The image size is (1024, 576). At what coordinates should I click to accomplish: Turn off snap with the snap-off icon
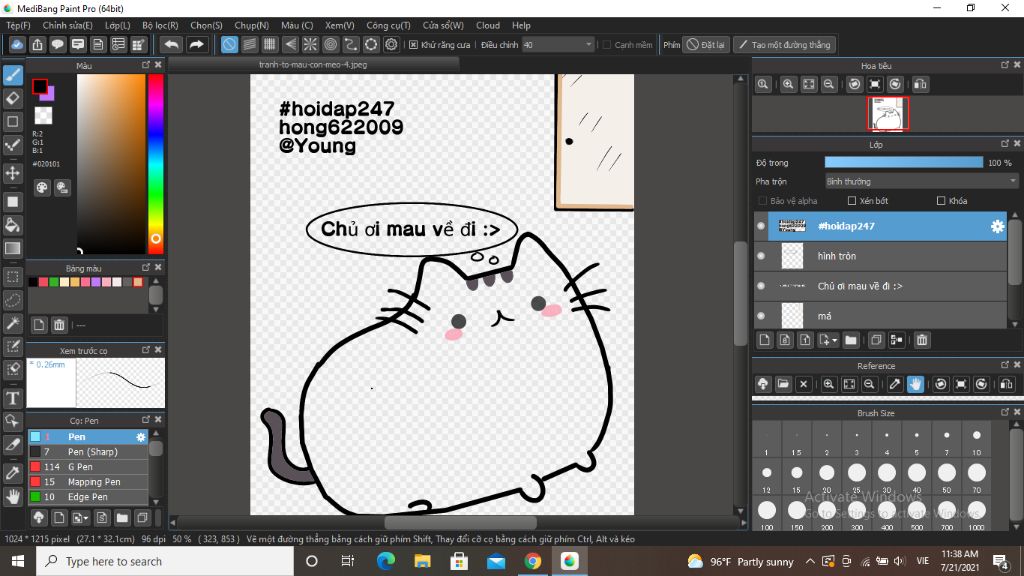[229, 44]
